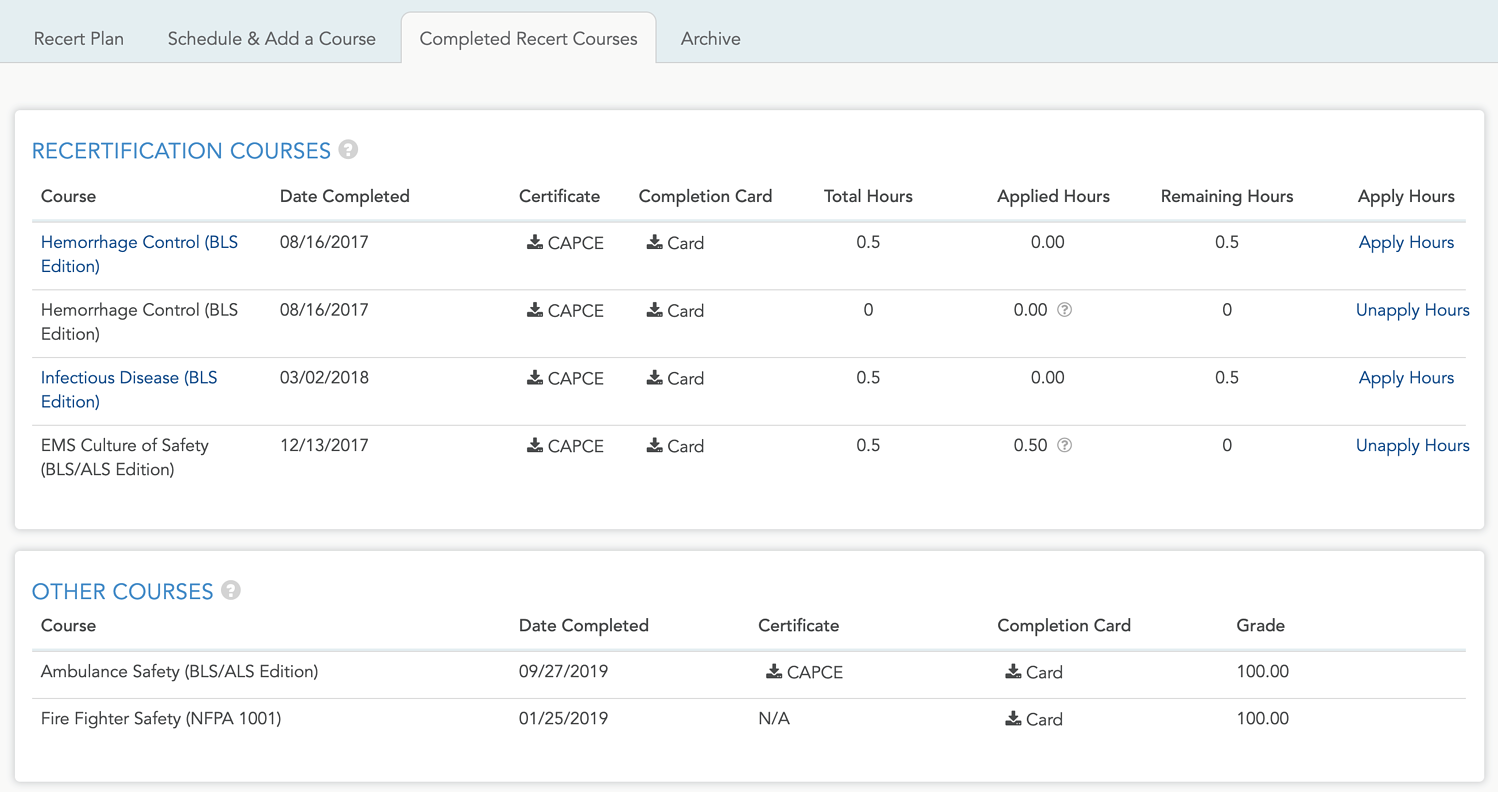The width and height of the screenshot is (1498, 792).
Task: Download the CAPCE certificate for Ambulance Safety
Action: click(x=804, y=672)
